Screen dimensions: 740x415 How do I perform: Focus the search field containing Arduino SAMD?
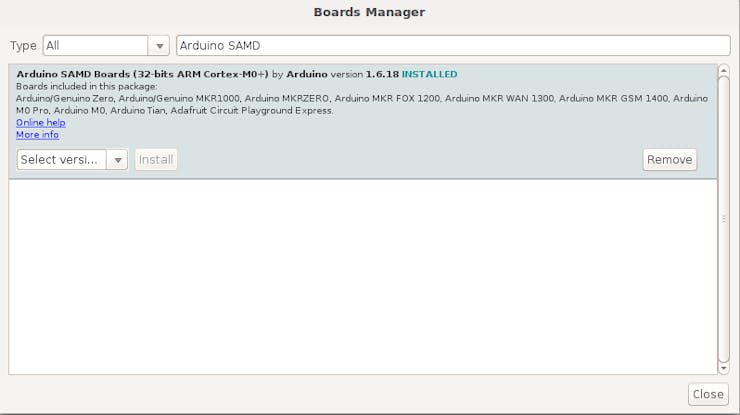pos(453,46)
